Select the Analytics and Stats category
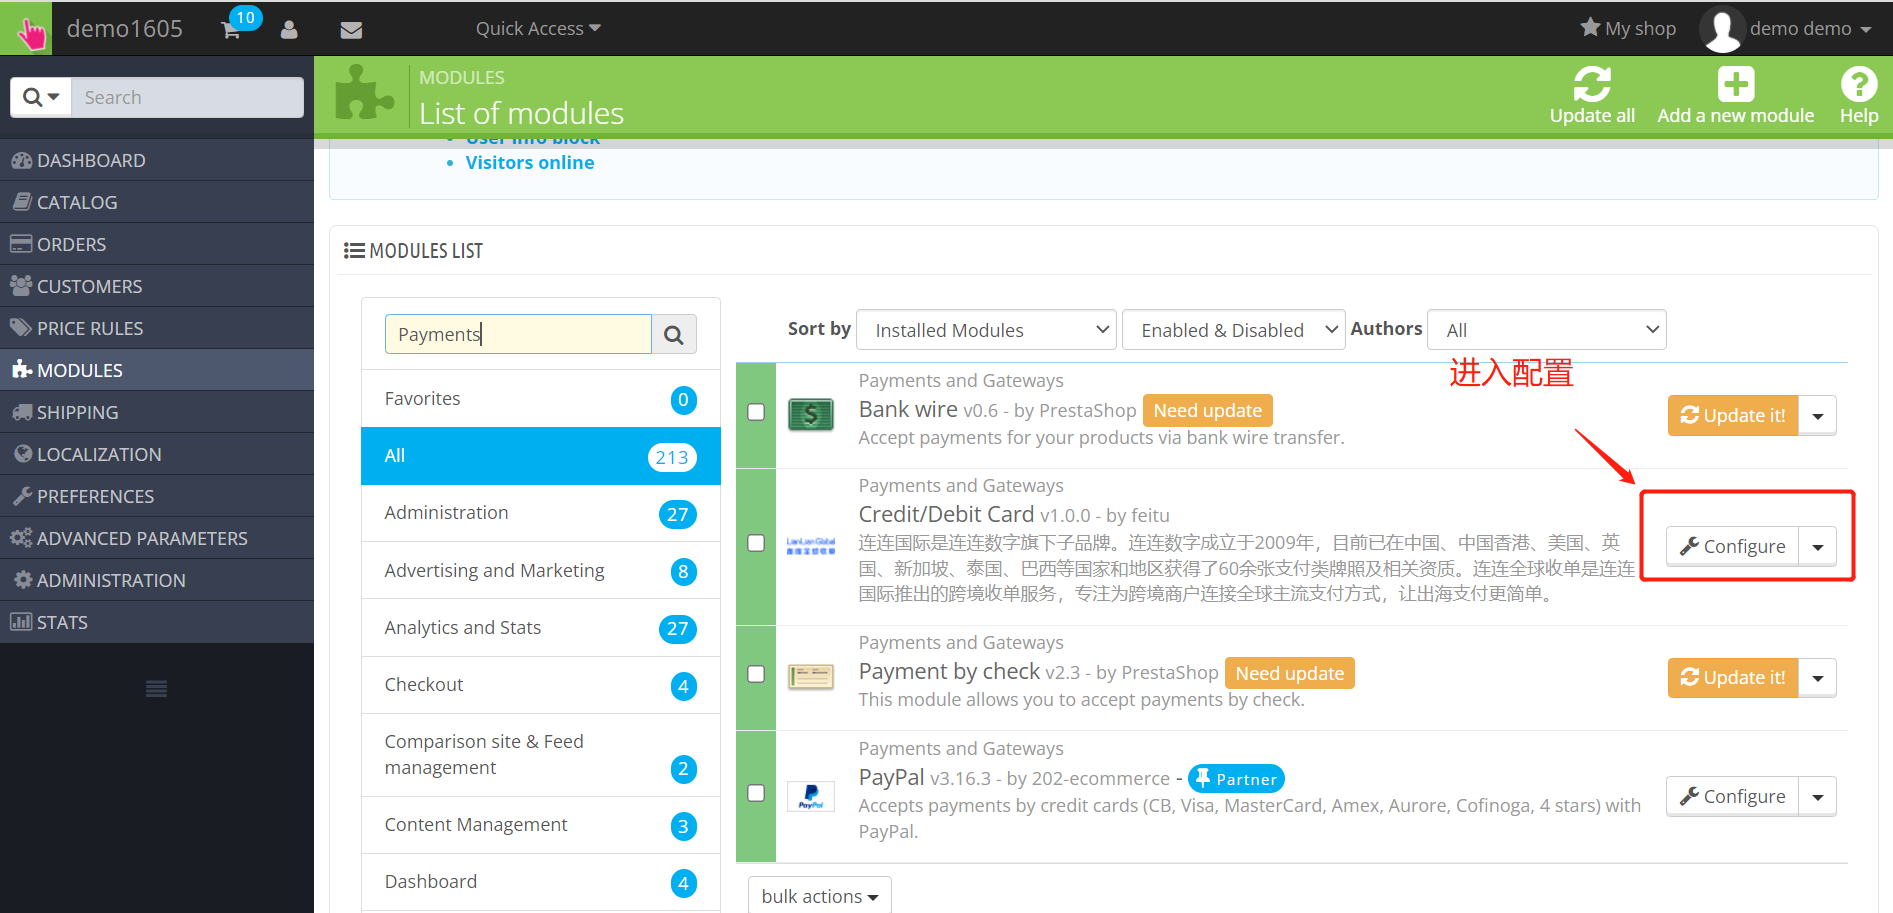This screenshot has width=1893, height=913. coord(541,627)
